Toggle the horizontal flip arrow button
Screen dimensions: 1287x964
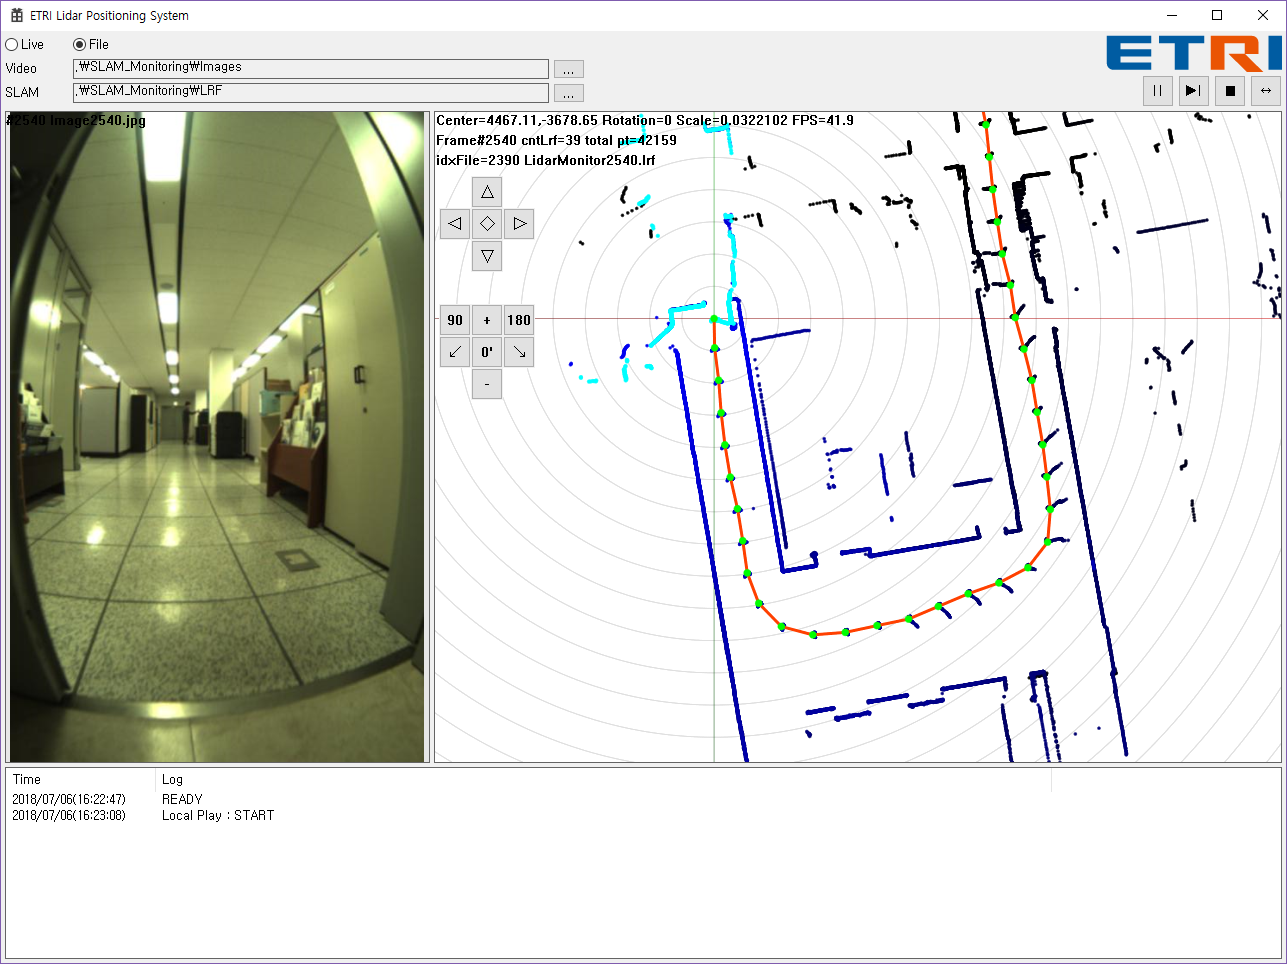pyautogui.click(x=1266, y=91)
